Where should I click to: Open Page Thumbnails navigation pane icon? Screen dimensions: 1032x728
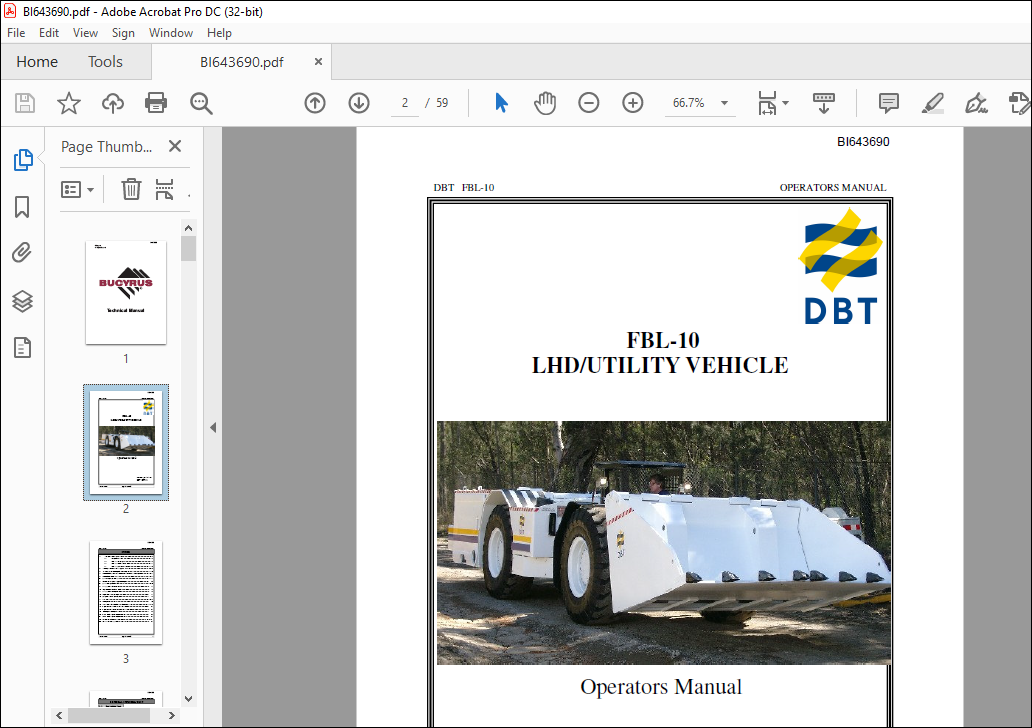coord(23,160)
